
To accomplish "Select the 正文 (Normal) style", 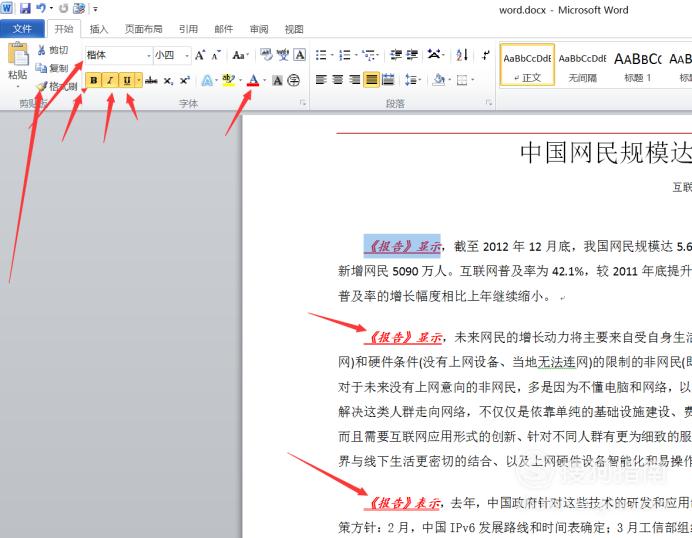I will [x=527, y=65].
